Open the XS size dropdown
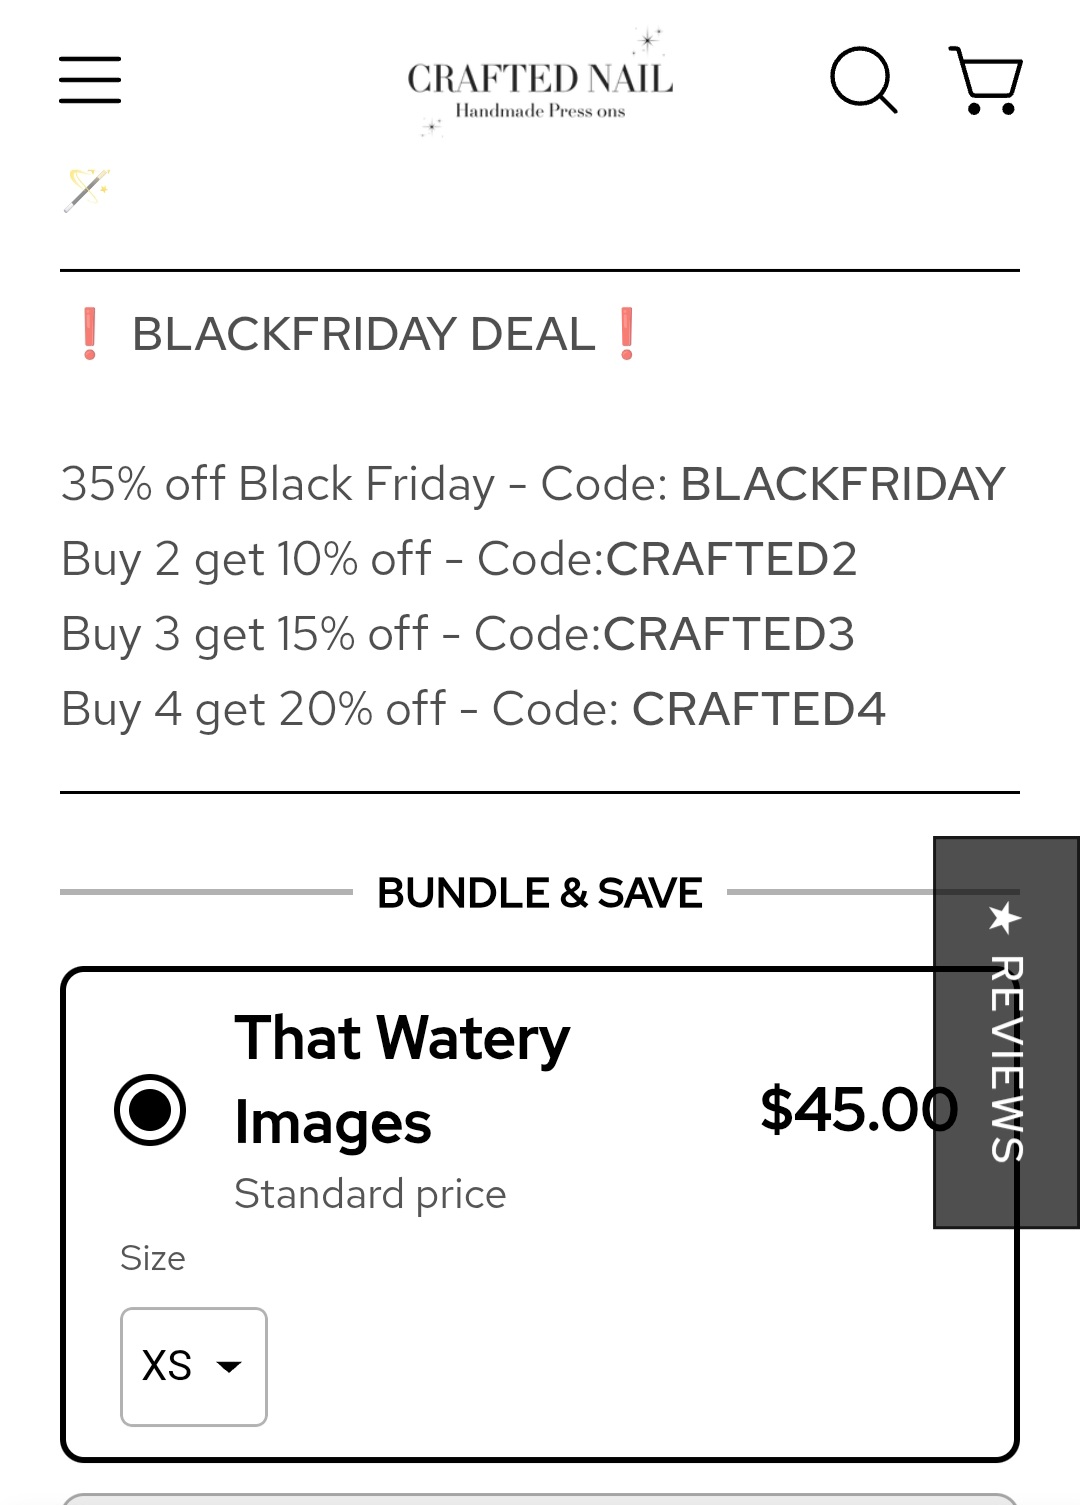 [194, 1366]
